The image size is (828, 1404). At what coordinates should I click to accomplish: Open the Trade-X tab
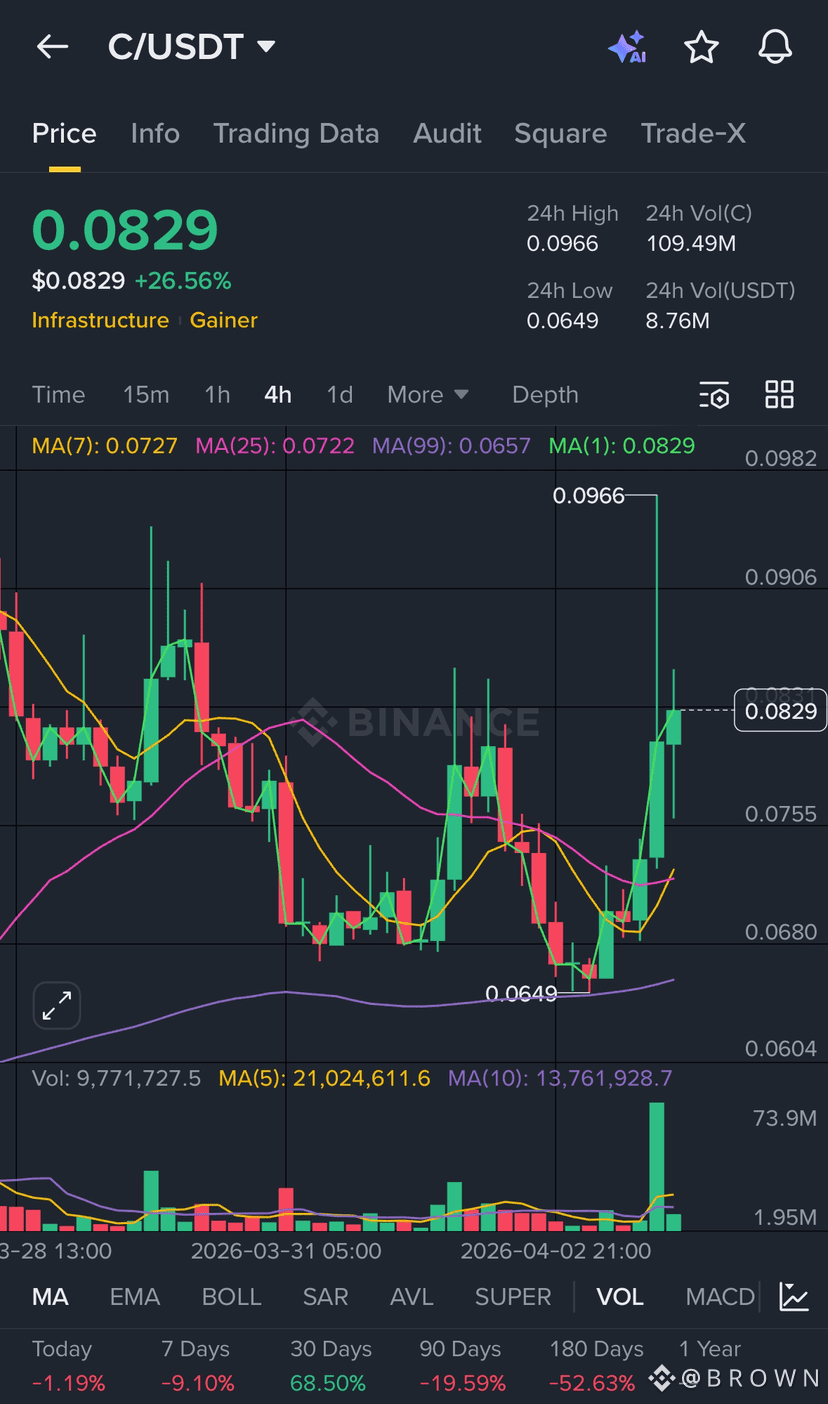[693, 134]
